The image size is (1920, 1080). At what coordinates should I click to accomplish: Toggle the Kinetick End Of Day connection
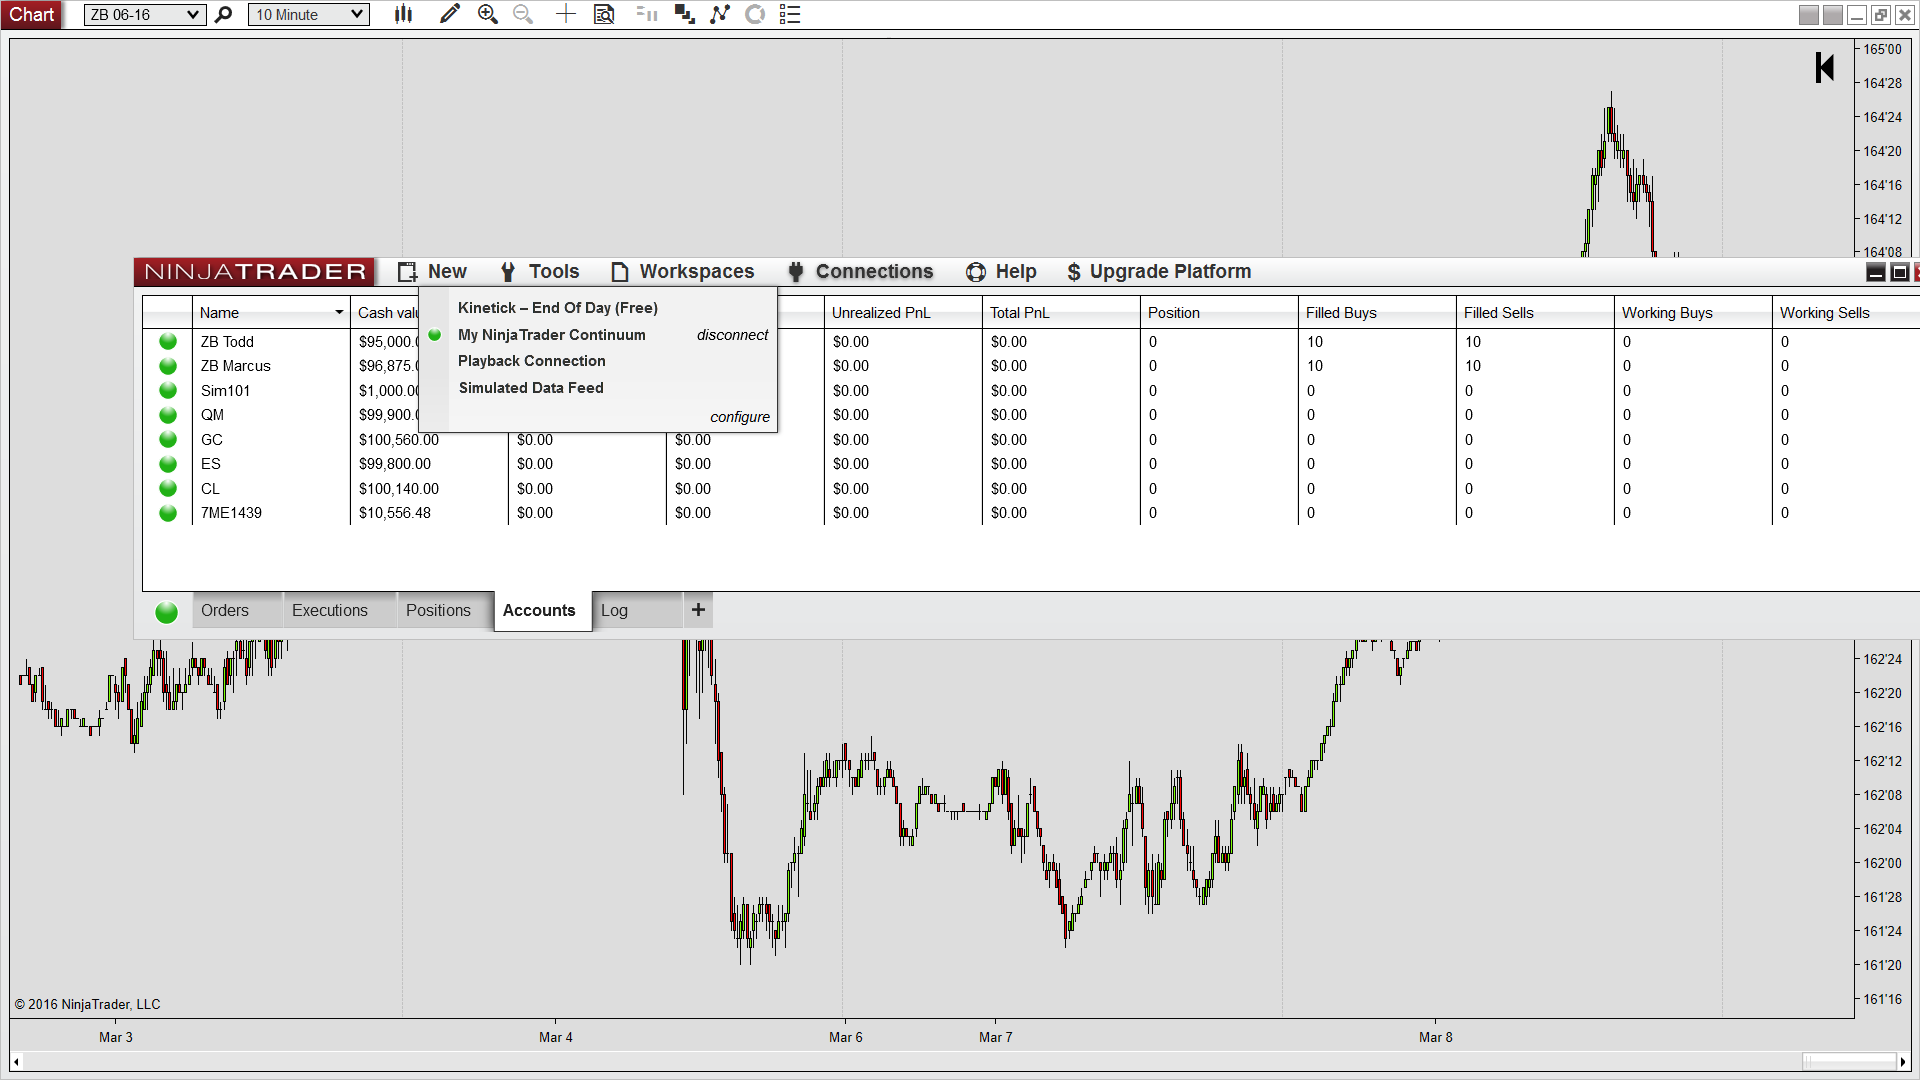[x=557, y=308]
